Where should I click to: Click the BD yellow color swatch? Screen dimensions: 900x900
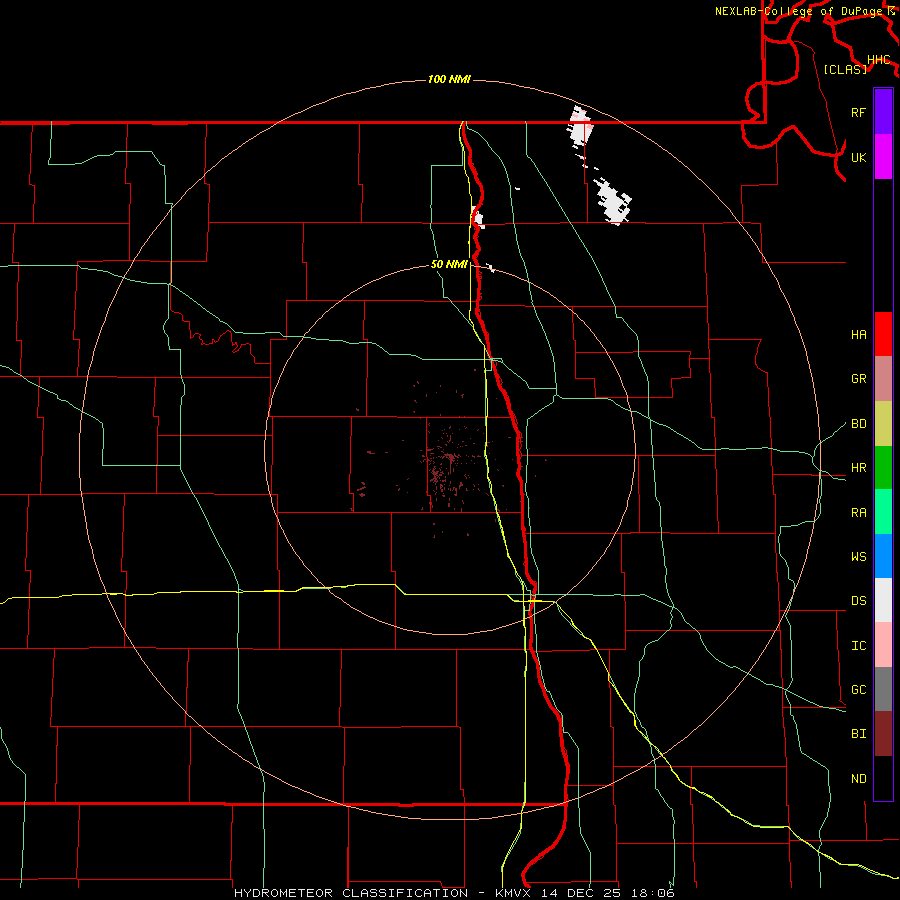(883, 423)
